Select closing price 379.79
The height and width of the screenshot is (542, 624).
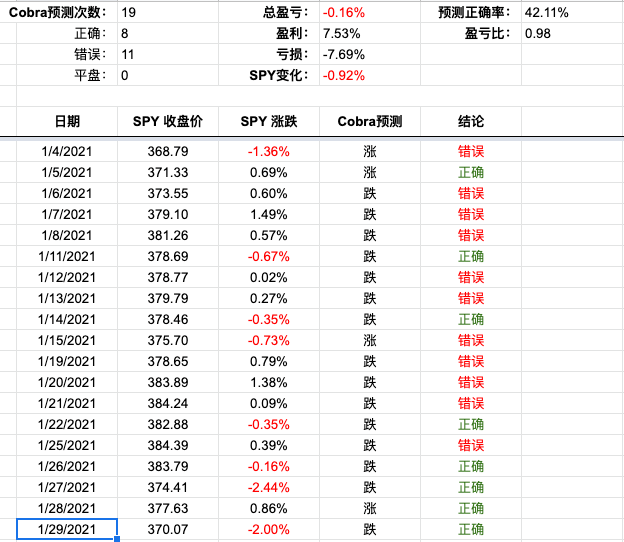(x=168, y=298)
